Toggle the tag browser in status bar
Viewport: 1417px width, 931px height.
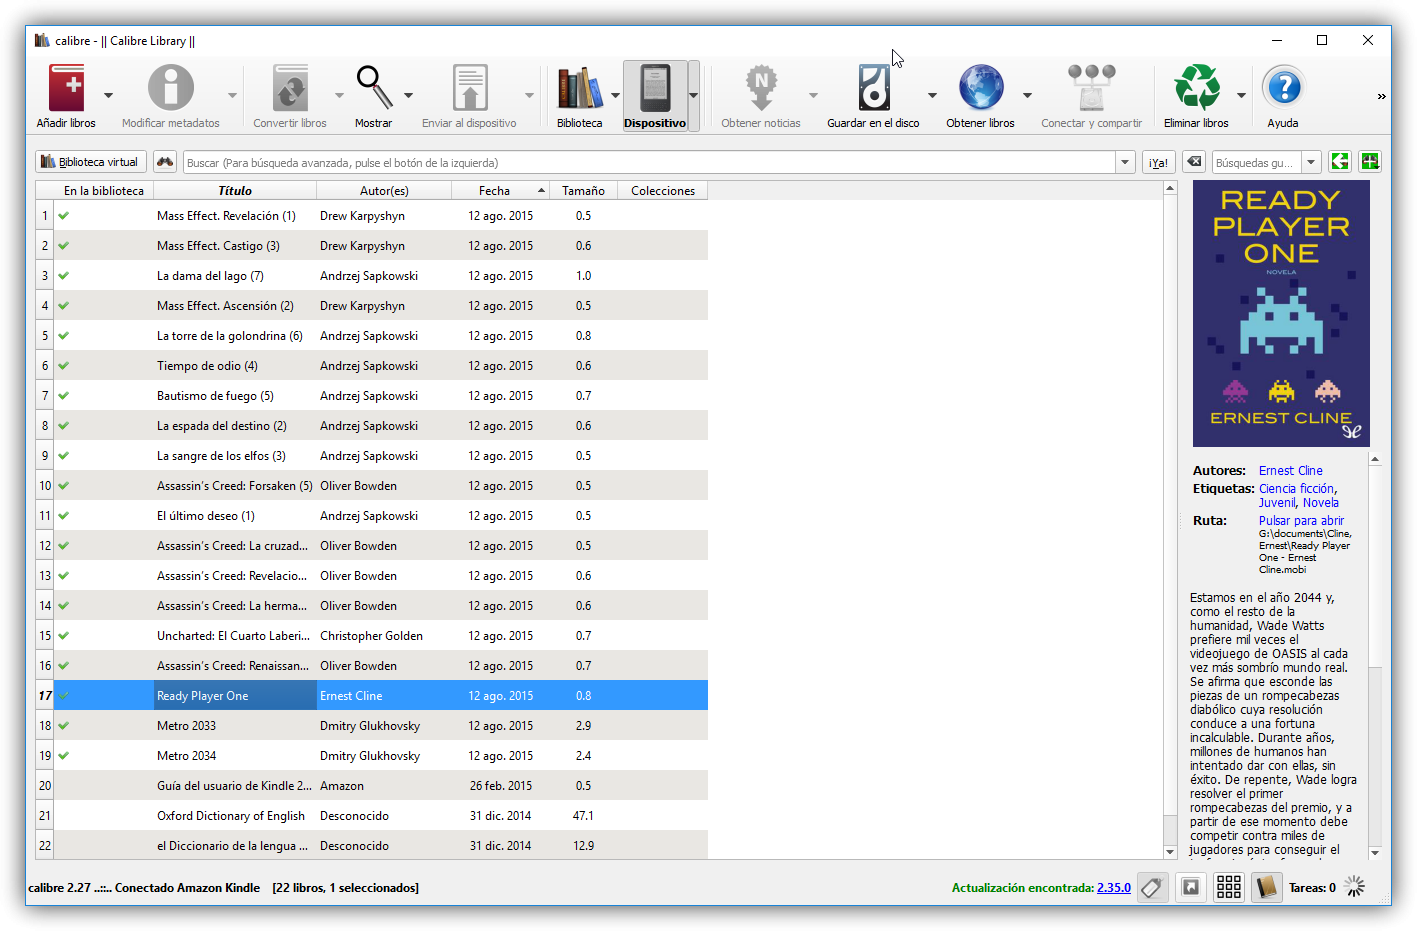(x=1152, y=887)
